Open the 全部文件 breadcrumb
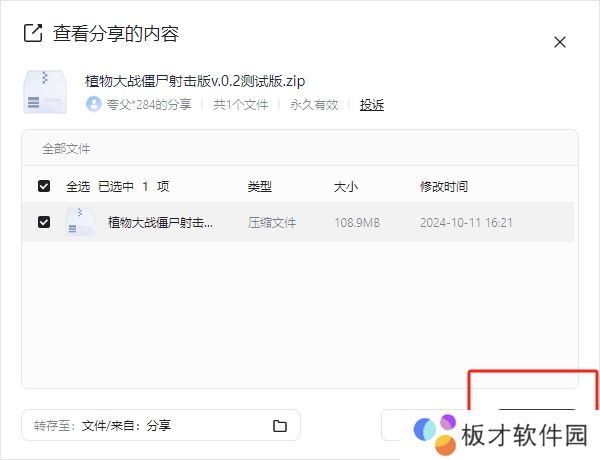 pyautogui.click(x=66, y=148)
